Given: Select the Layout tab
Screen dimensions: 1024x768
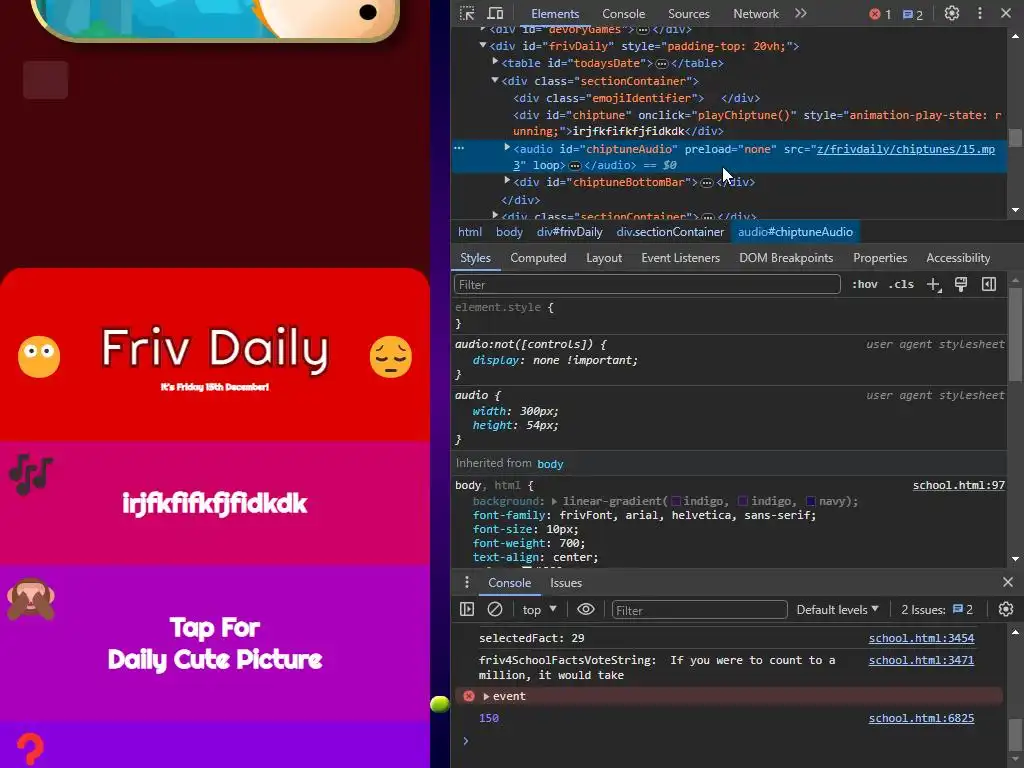Looking at the screenshot, I should click(x=604, y=258).
